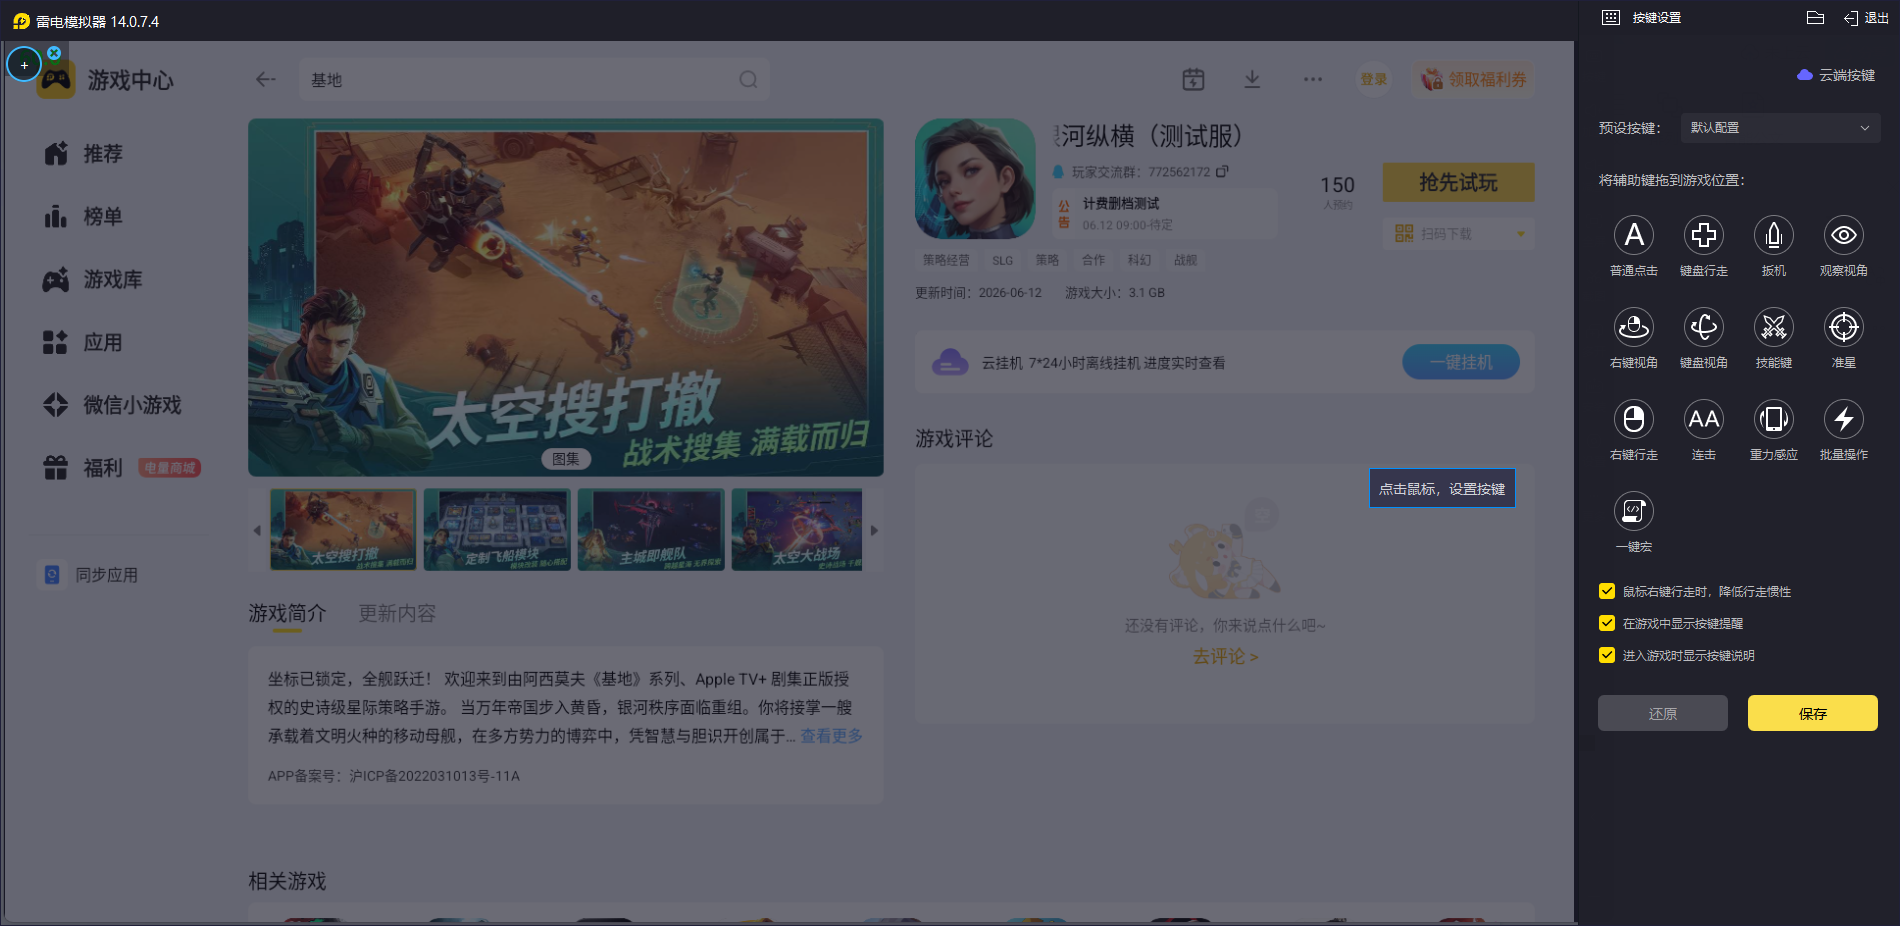Select the 太空搜打撤 screenshot thumbnail
The image size is (1900, 926).
343,530
